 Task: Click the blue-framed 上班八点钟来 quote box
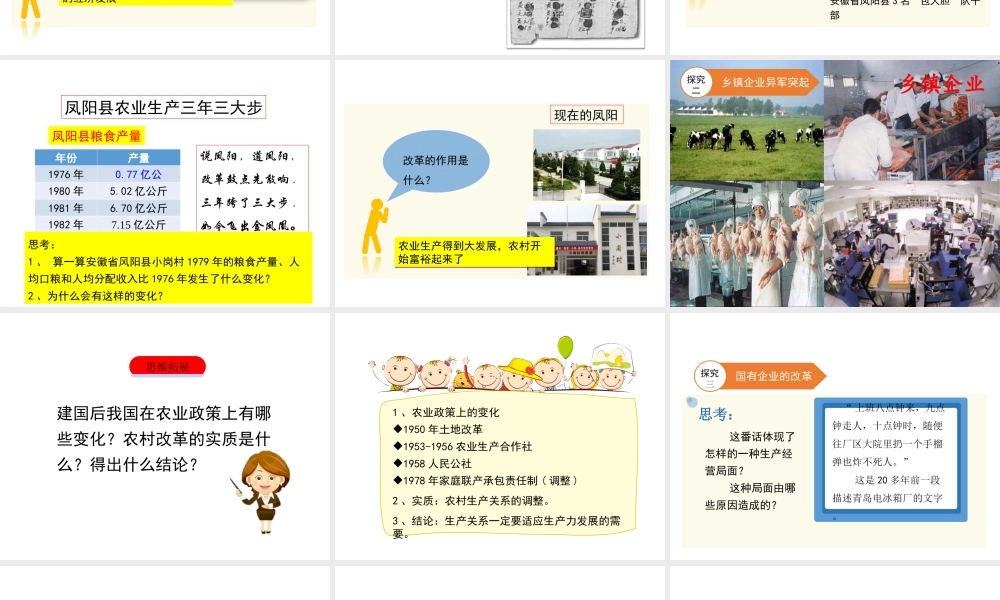[890, 459]
